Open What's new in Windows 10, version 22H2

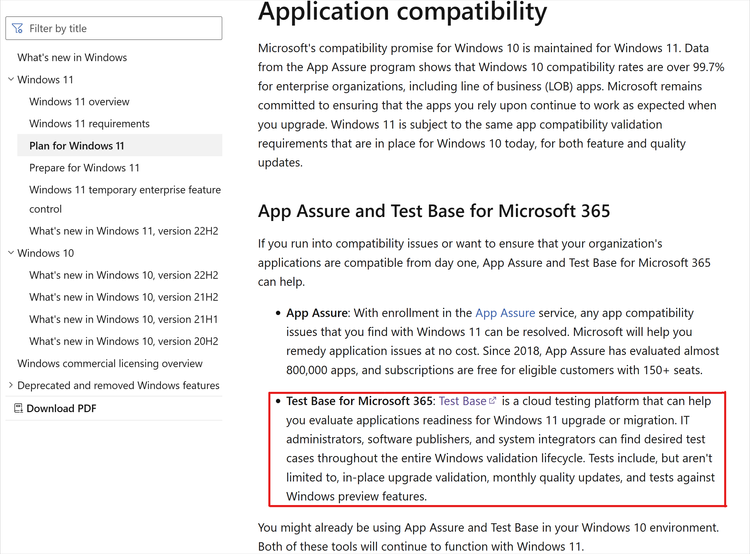pos(123,275)
